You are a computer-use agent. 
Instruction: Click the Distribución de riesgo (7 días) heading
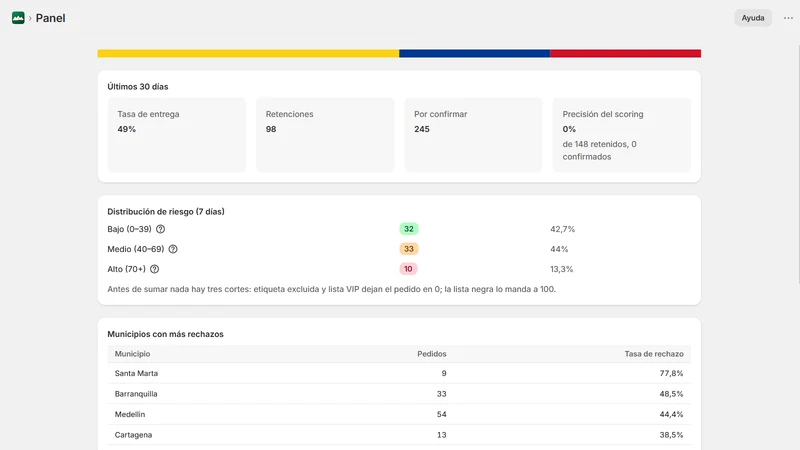point(166,211)
